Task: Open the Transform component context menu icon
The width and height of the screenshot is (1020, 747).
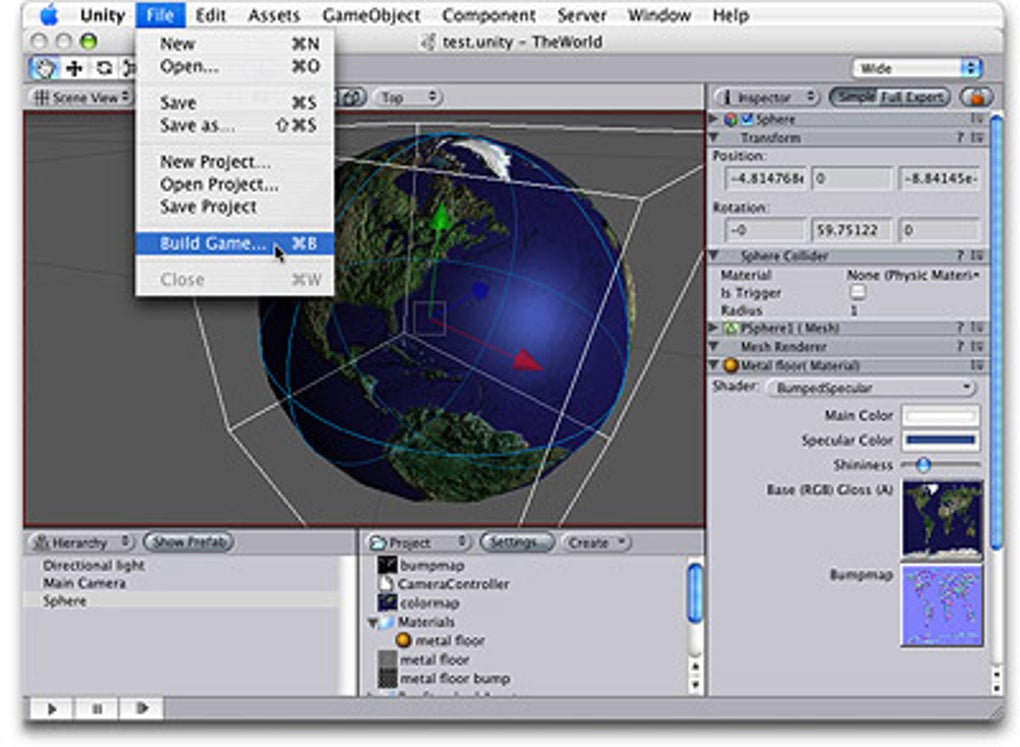Action: coord(976,138)
